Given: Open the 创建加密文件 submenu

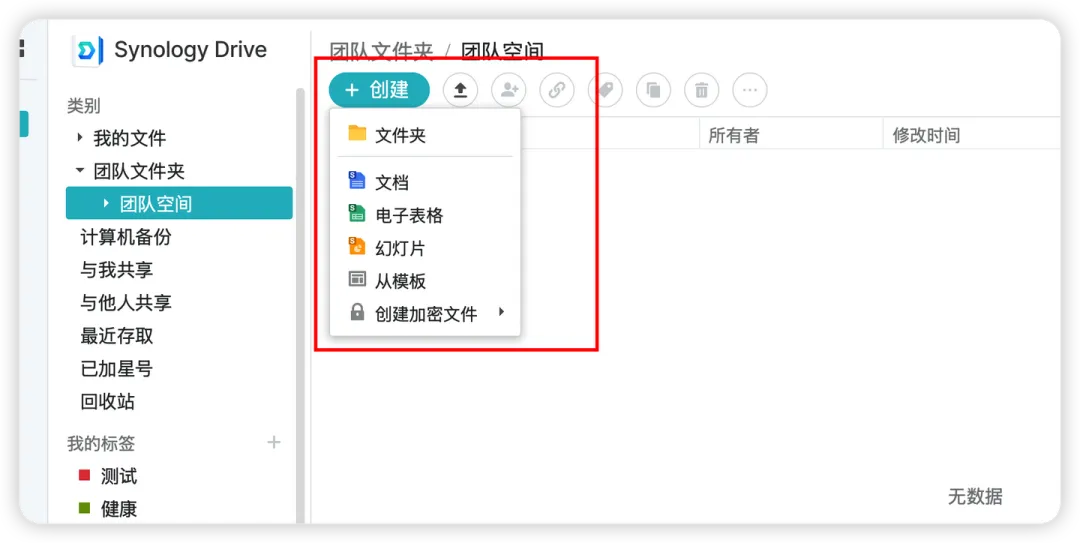Looking at the screenshot, I should (425, 314).
